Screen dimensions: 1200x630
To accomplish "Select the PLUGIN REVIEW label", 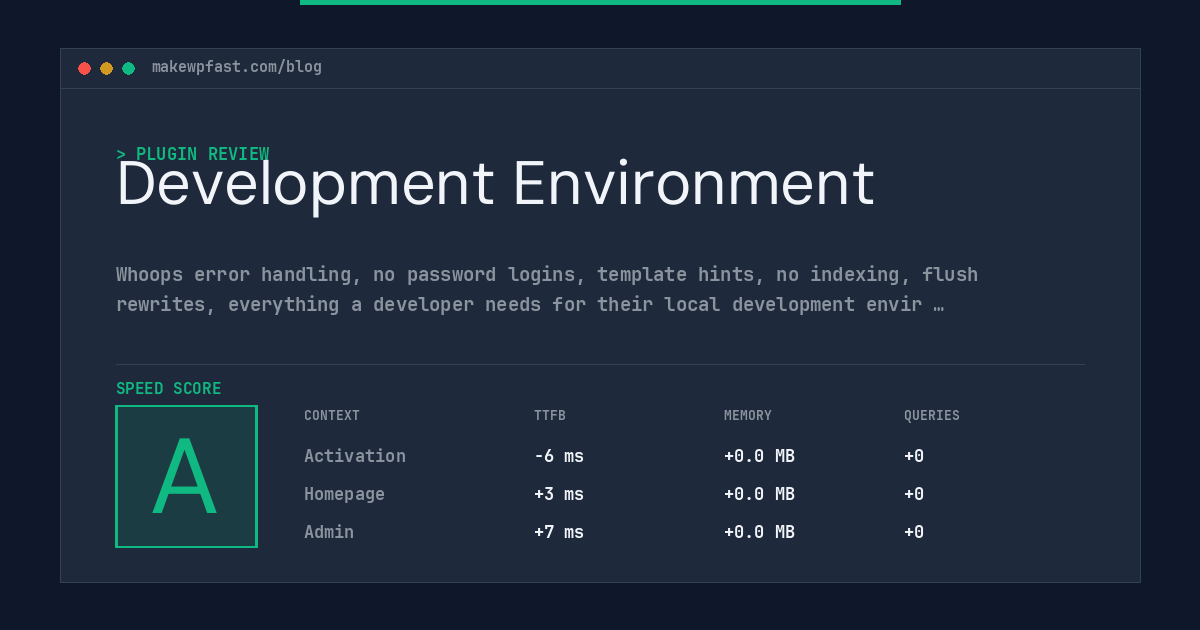I will (202, 154).
